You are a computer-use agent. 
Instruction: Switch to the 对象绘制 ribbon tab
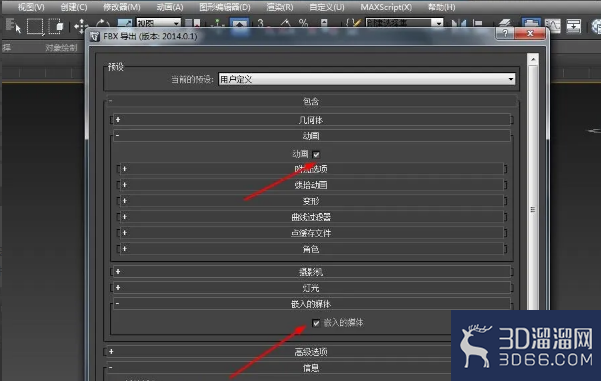tap(61, 48)
